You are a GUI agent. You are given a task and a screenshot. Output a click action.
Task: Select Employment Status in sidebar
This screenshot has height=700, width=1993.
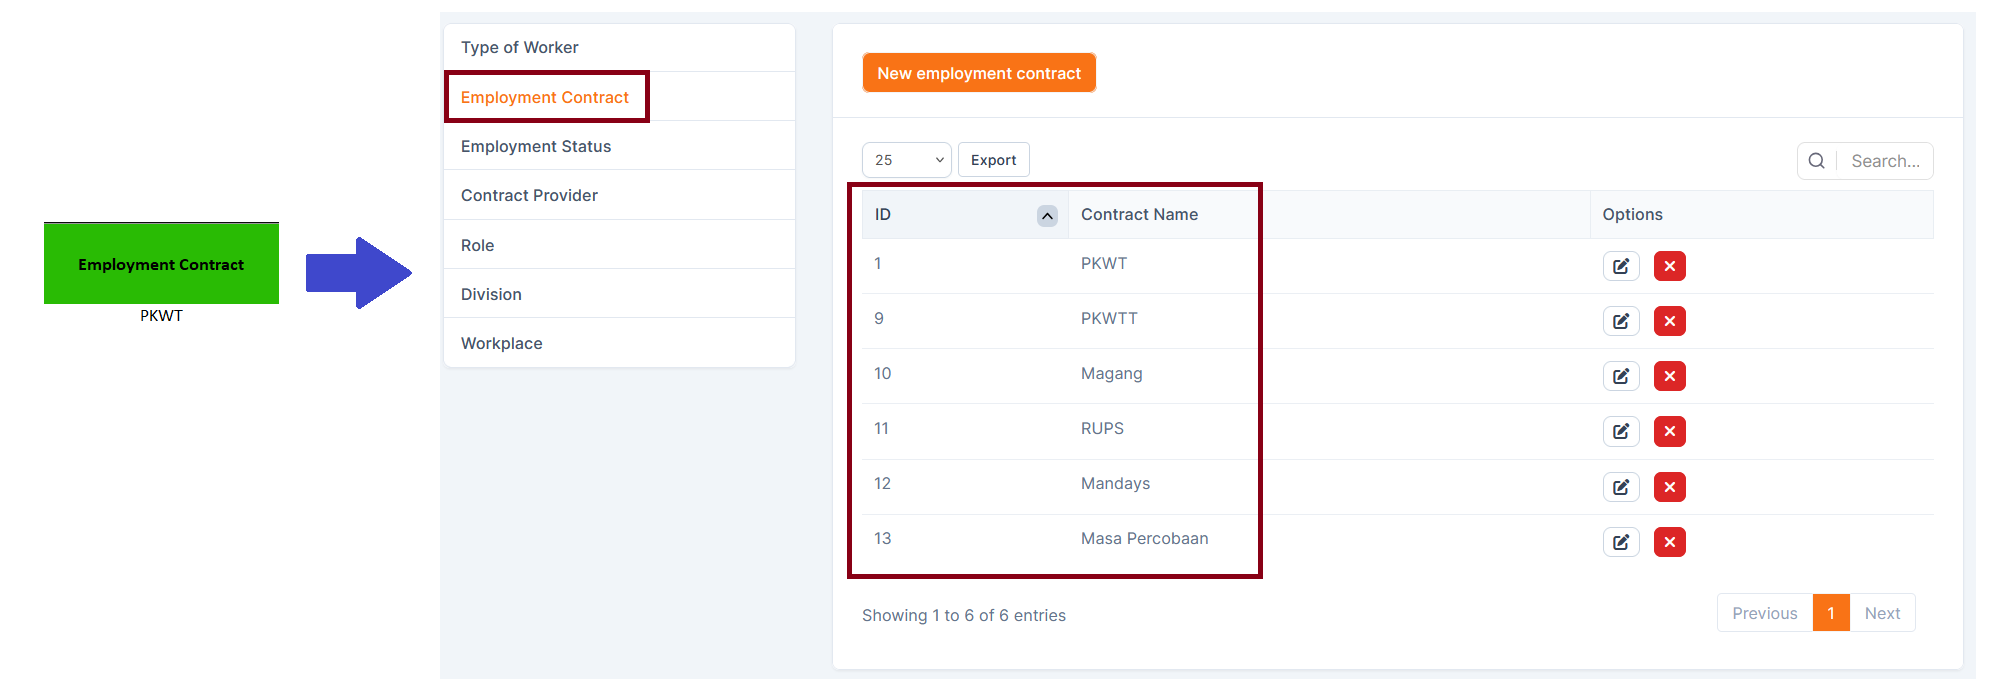point(536,147)
